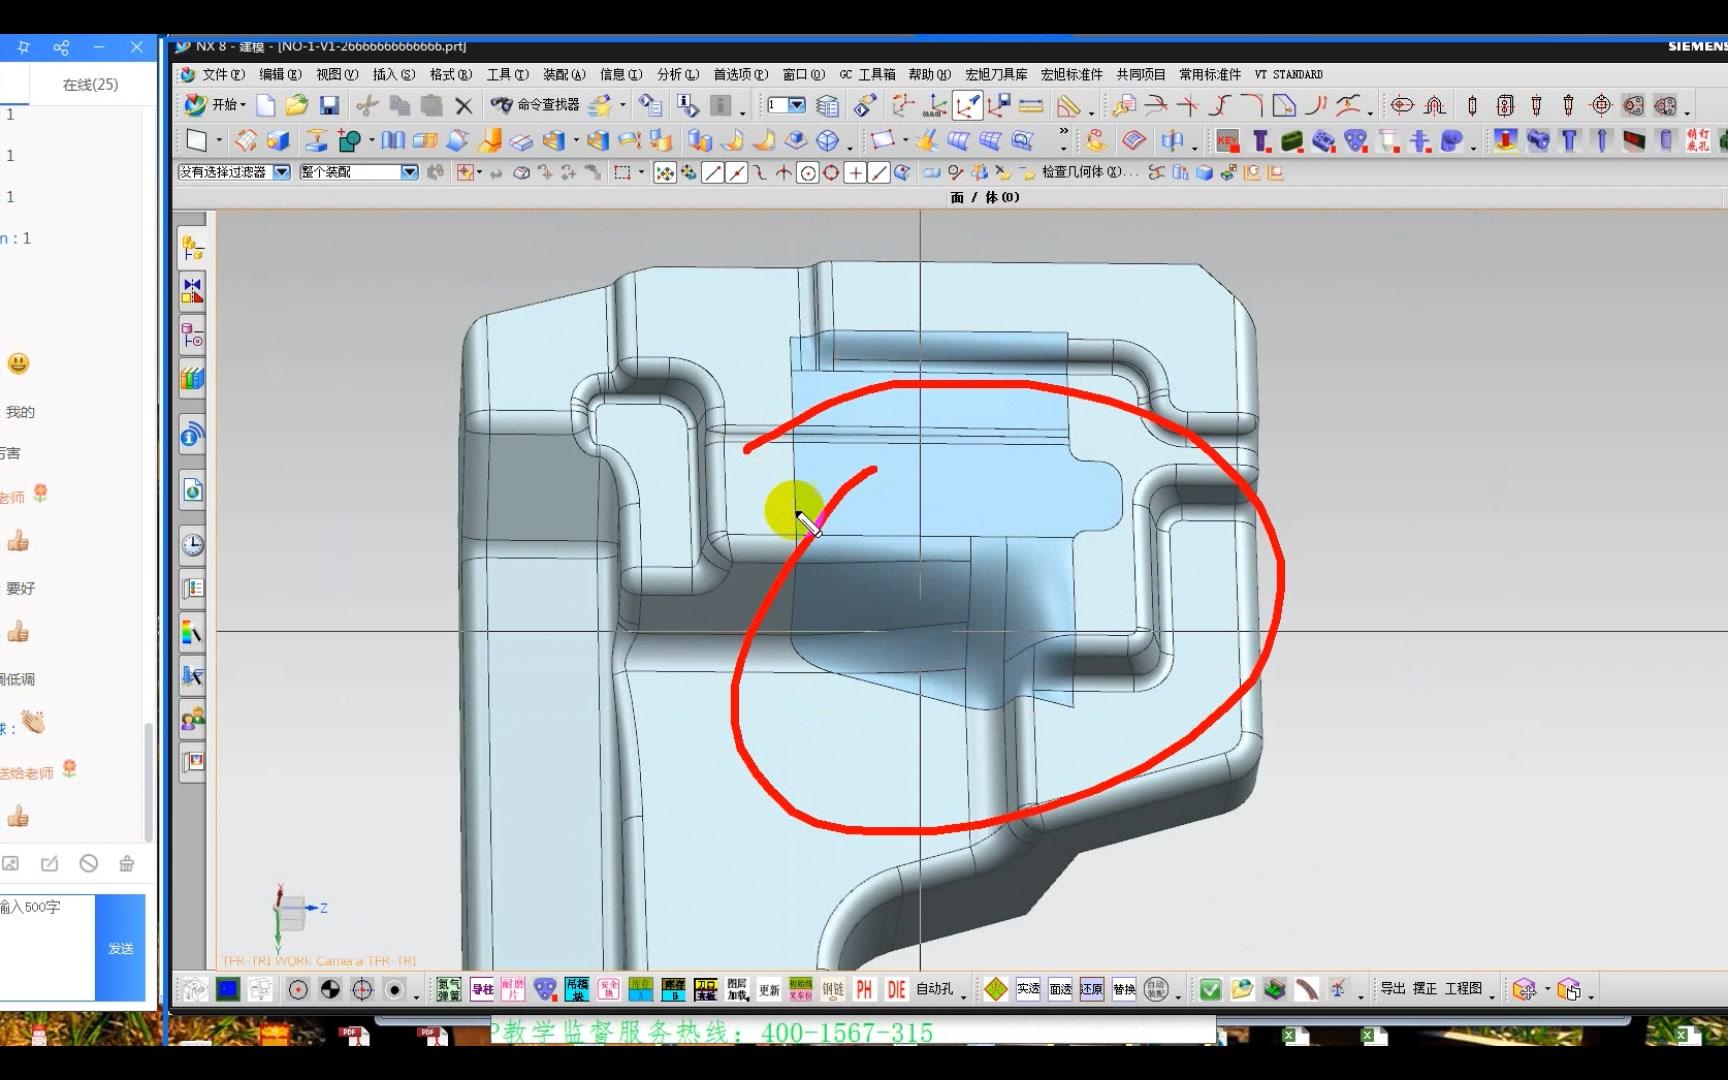
Task: Click the 自动孔 auto hole button
Action: pyautogui.click(x=935, y=989)
